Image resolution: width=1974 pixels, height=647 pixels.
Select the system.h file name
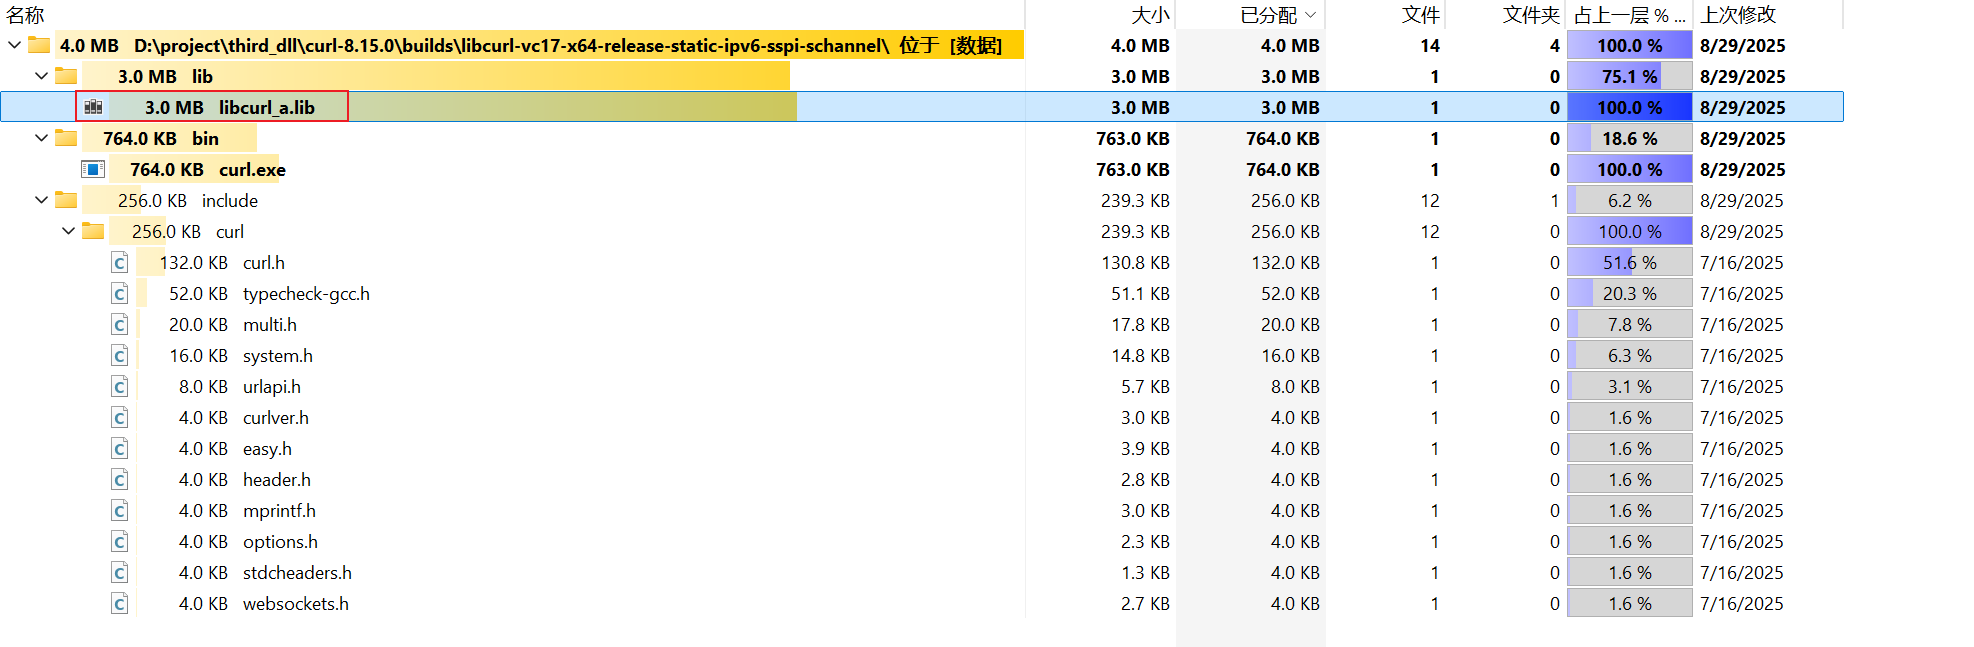pos(278,355)
